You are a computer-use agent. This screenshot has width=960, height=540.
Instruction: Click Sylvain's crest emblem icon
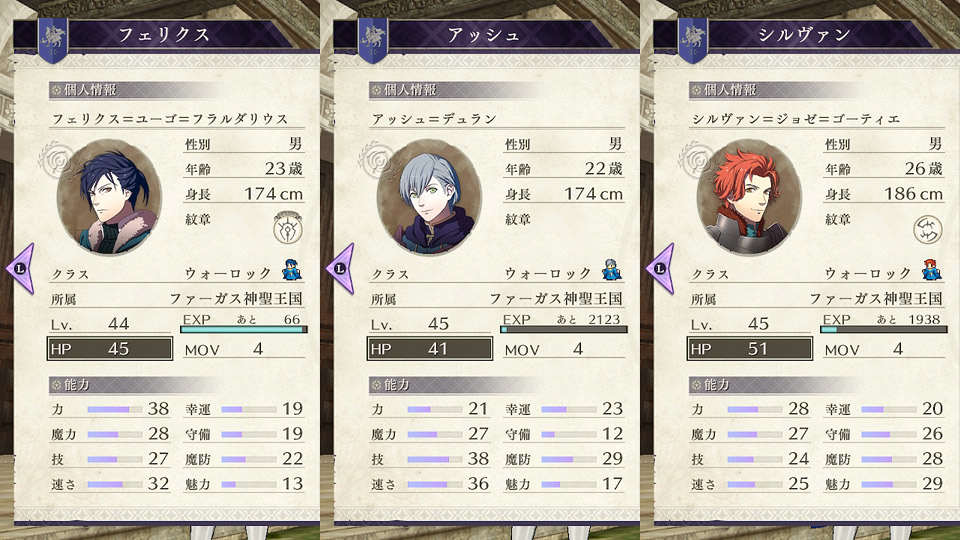pyautogui.click(x=928, y=230)
